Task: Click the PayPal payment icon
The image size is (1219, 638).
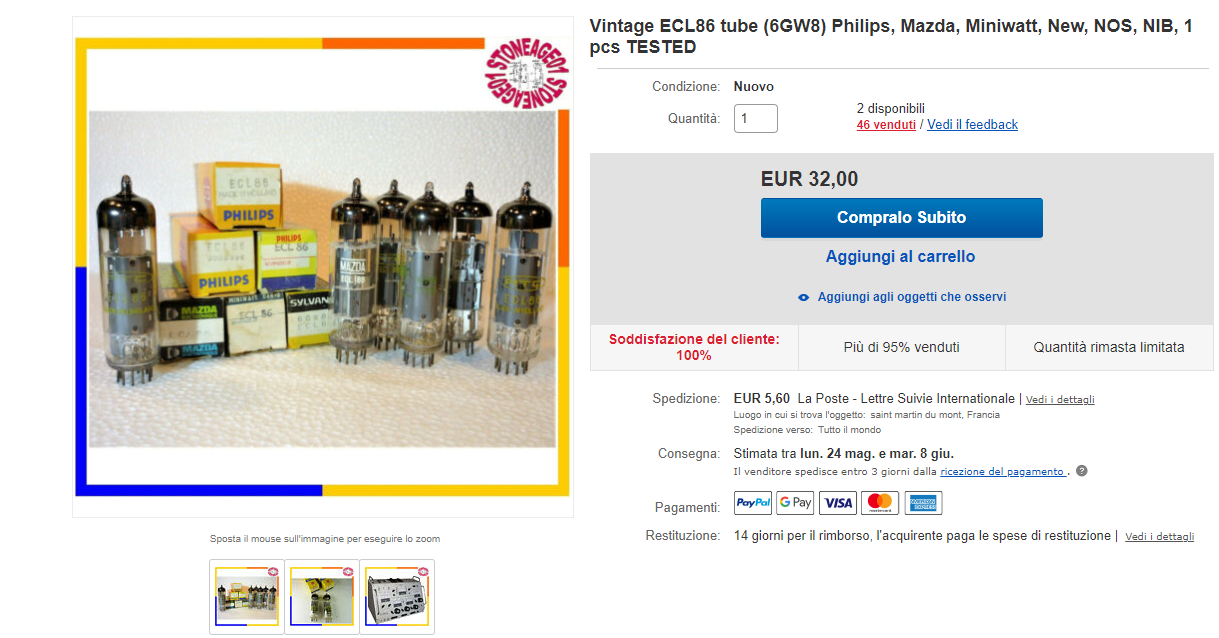Action: click(x=752, y=503)
